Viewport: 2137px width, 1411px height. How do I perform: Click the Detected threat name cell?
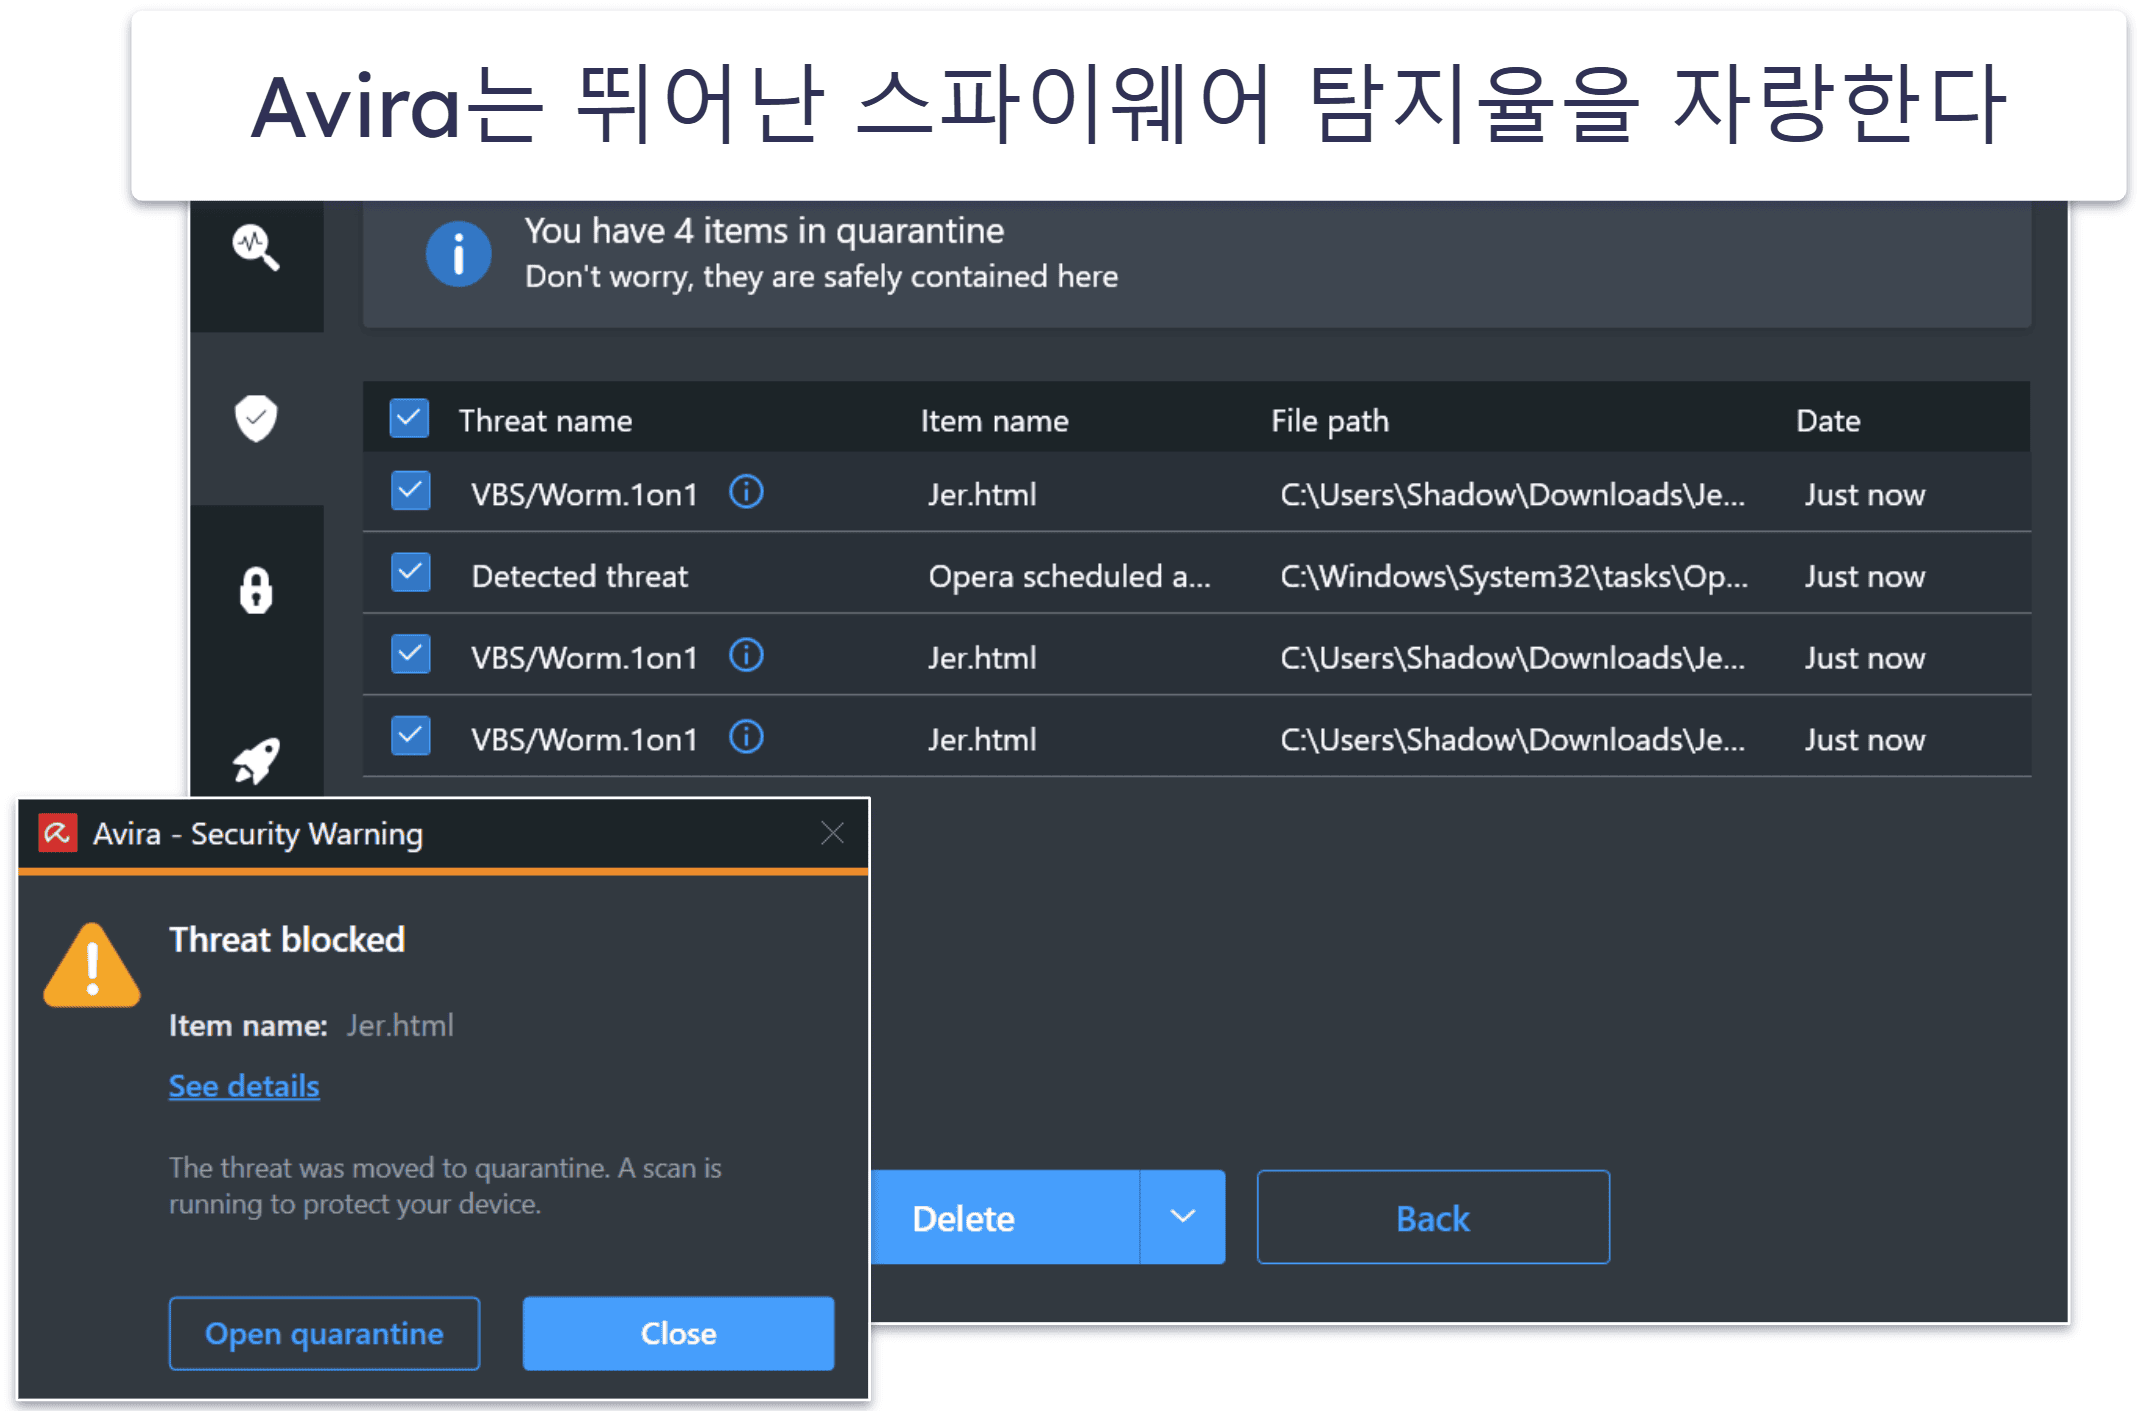580,576
